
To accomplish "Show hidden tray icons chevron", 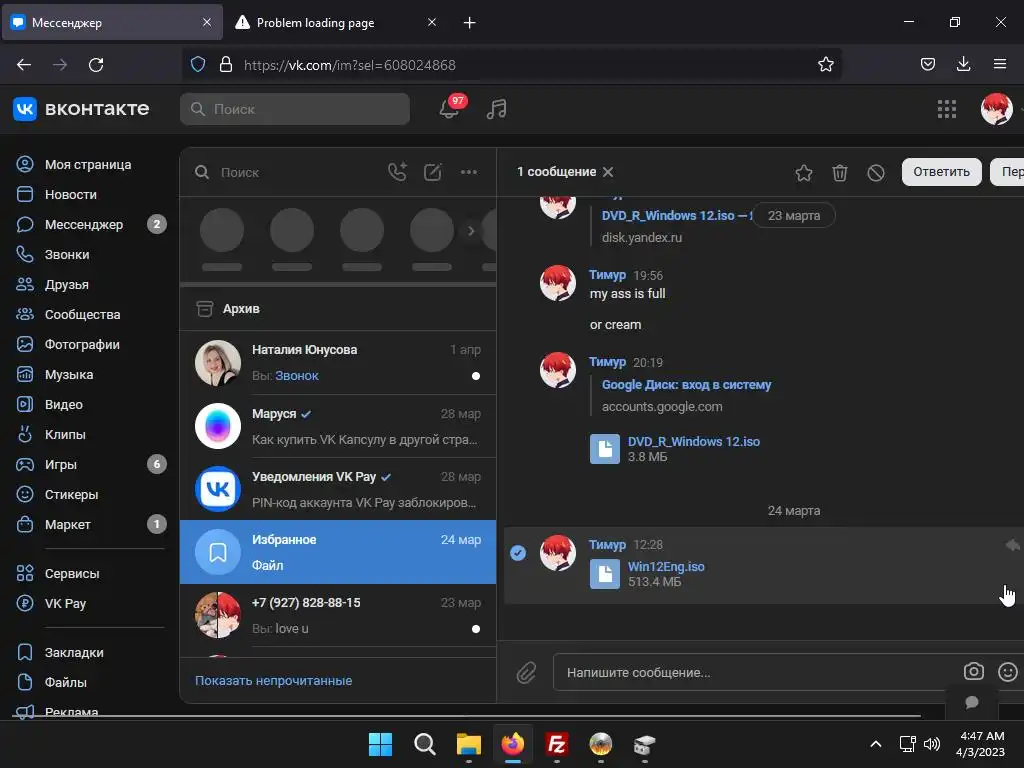I will 876,744.
